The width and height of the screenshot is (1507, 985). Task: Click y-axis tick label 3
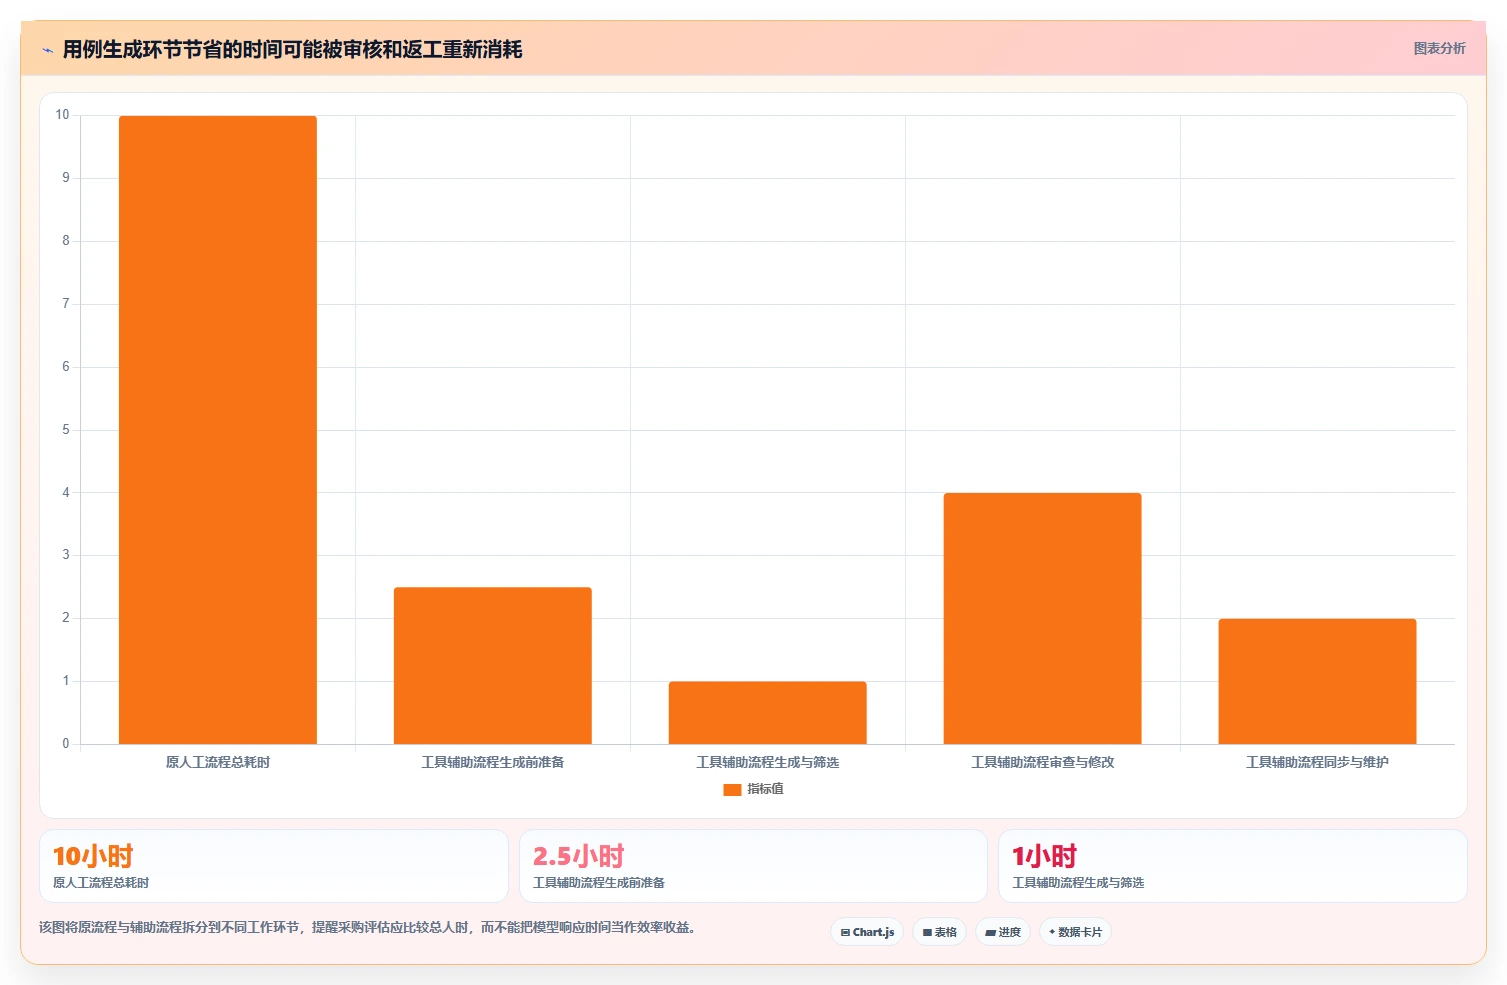pyautogui.click(x=66, y=555)
